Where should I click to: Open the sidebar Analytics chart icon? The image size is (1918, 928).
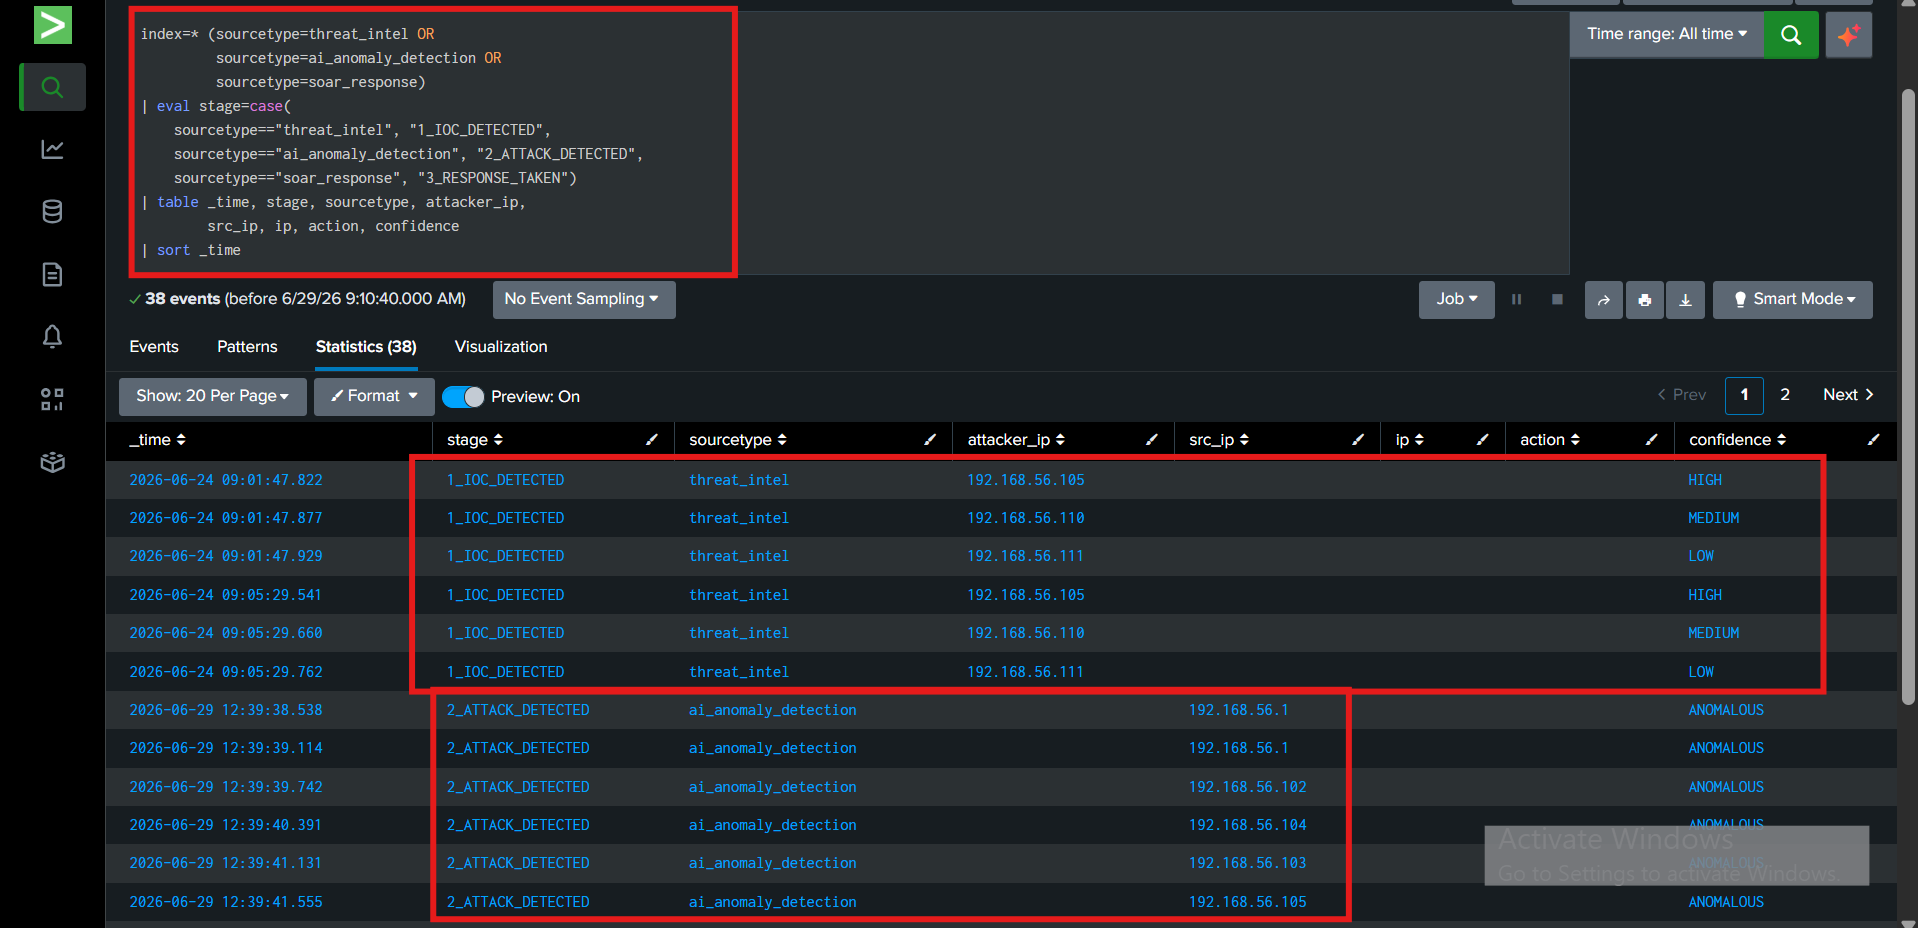click(x=52, y=149)
